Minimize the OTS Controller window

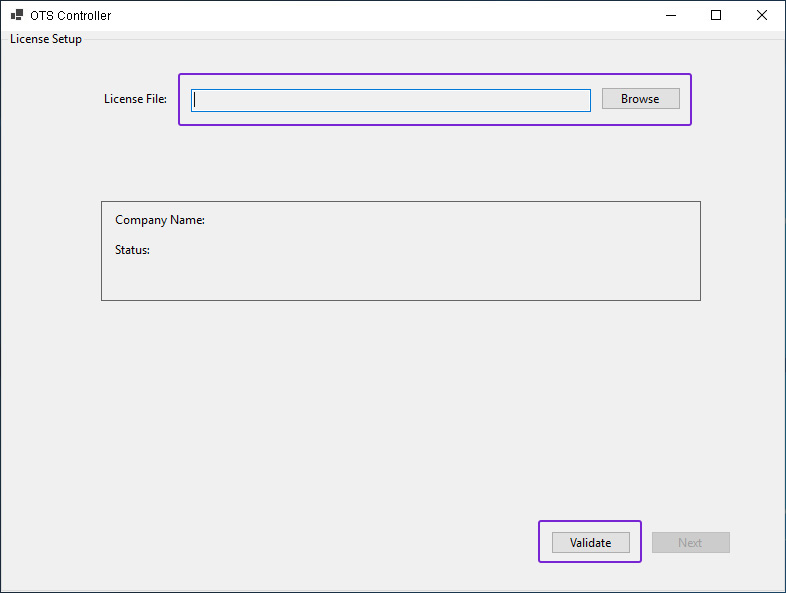[x=670, y=15]
